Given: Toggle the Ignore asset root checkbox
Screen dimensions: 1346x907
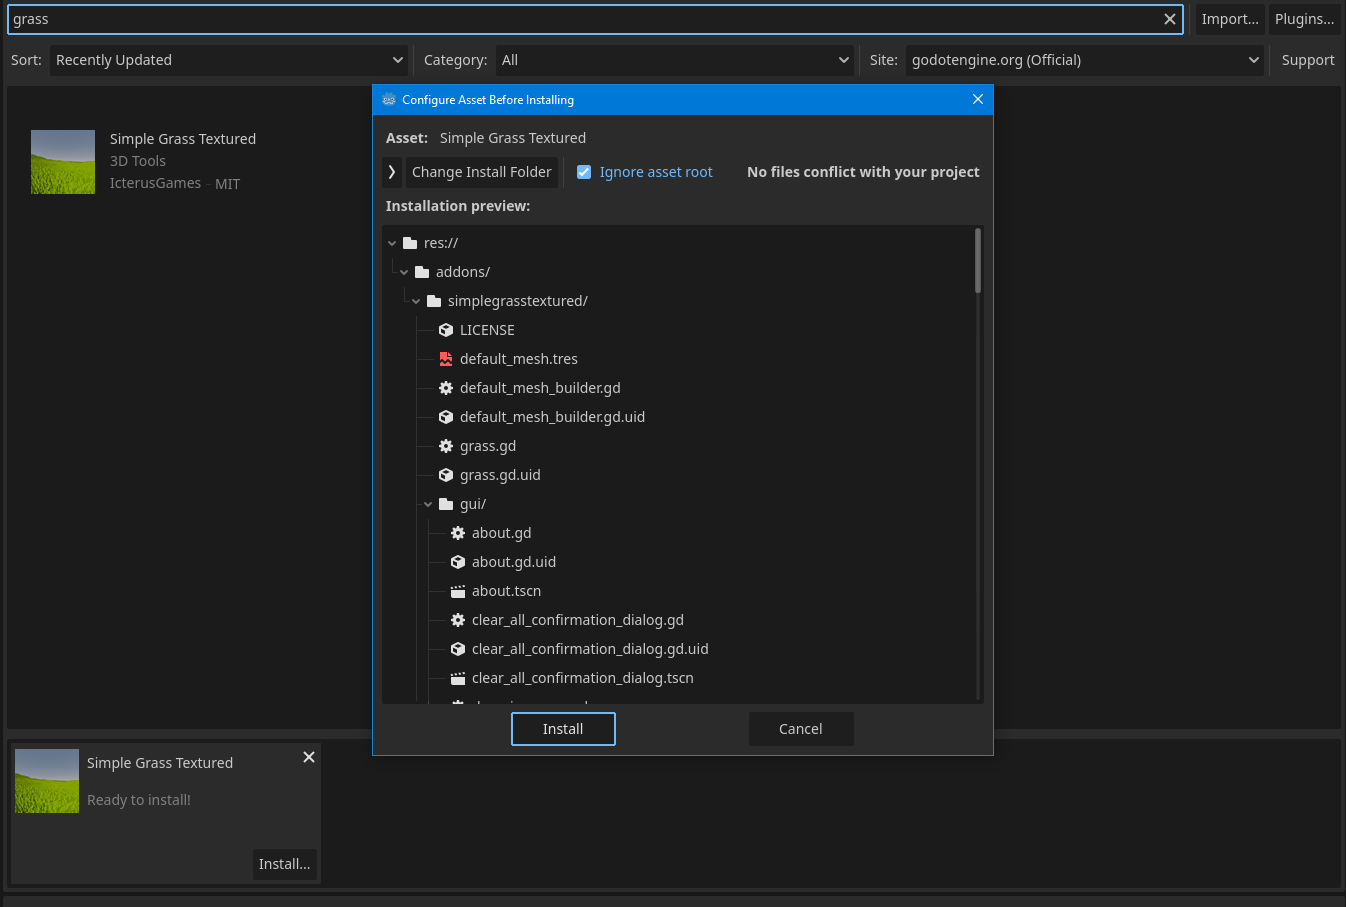Looking at the screenshot, I should pos(584,172).
